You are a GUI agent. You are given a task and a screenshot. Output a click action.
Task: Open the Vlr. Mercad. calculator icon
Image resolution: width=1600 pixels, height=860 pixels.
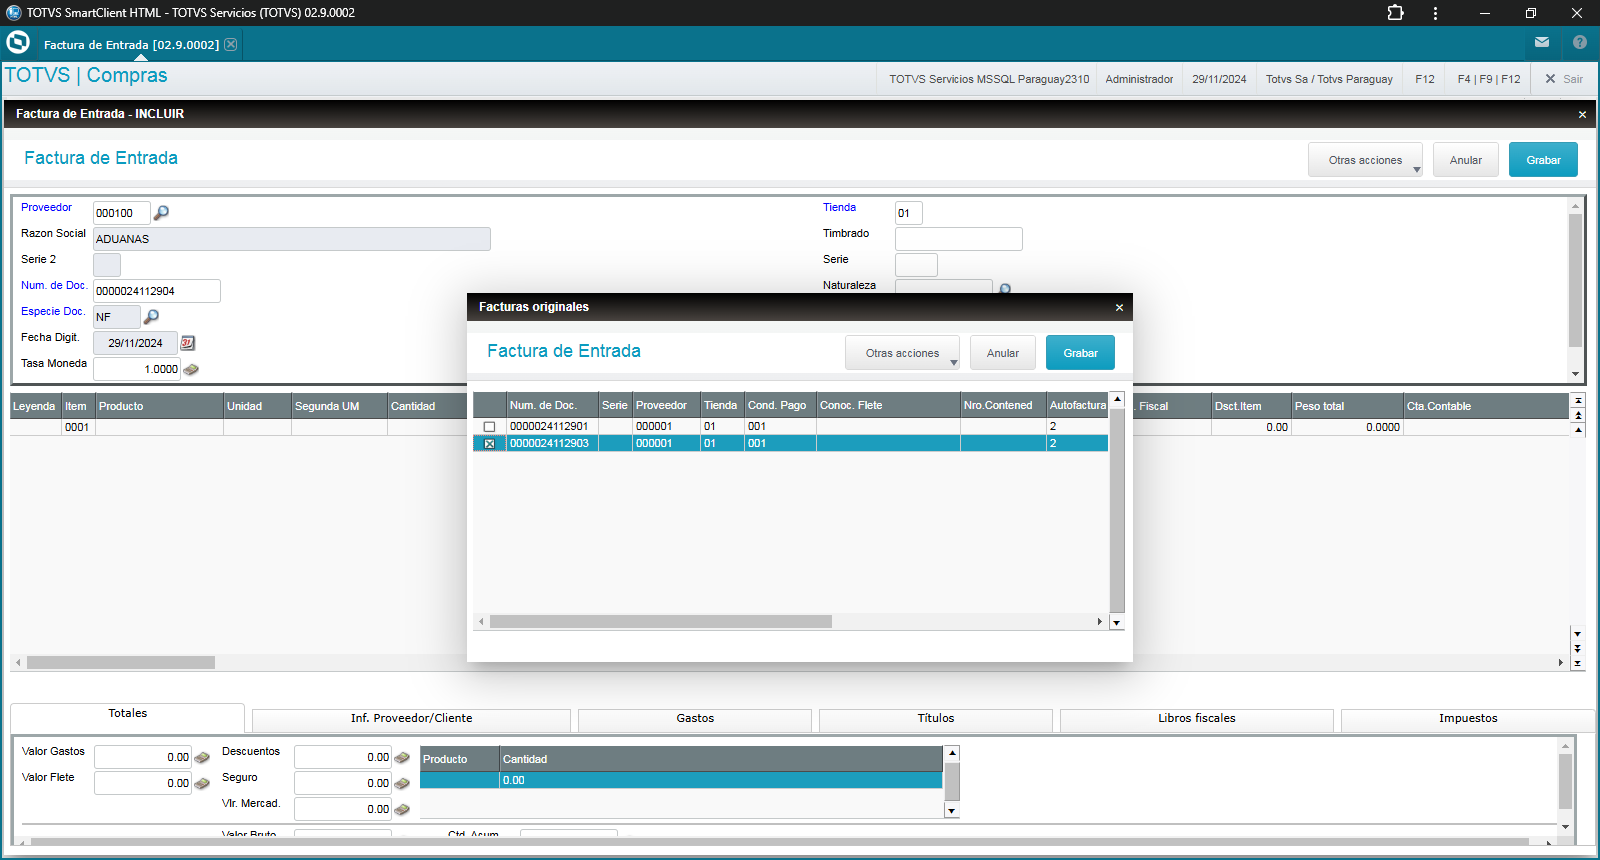click(402, 810)
